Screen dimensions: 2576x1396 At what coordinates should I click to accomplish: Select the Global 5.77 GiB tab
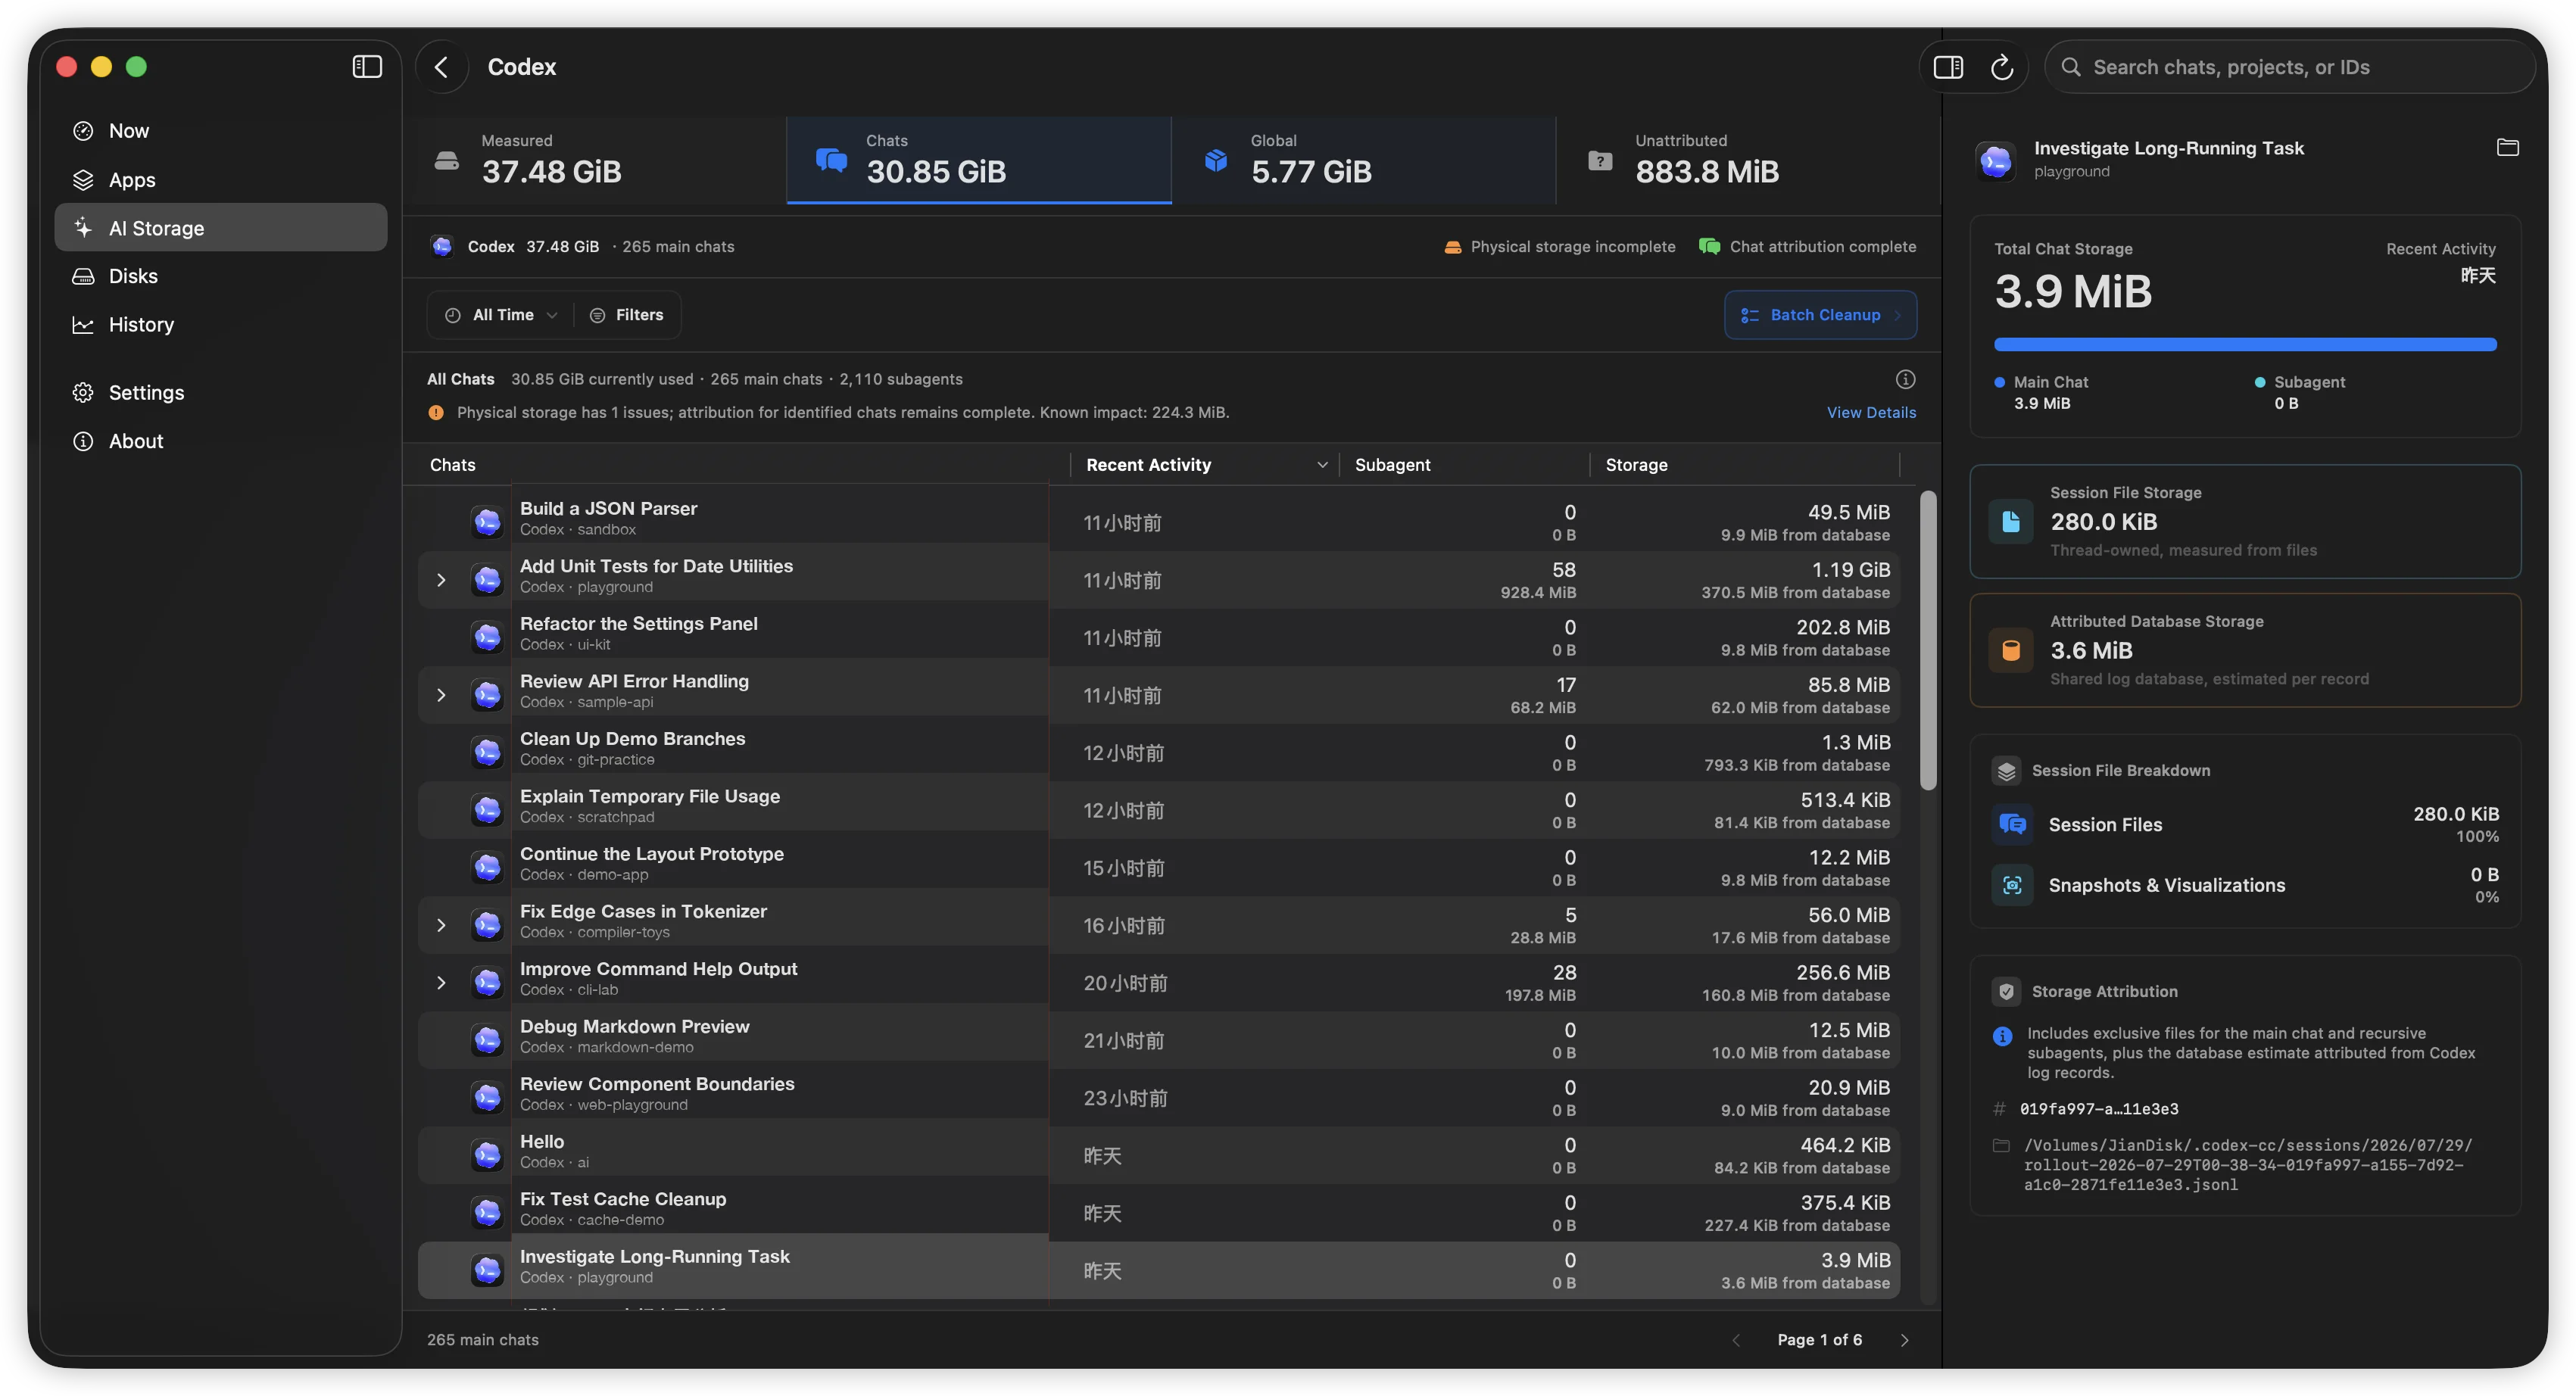[x=1364, y=160]
